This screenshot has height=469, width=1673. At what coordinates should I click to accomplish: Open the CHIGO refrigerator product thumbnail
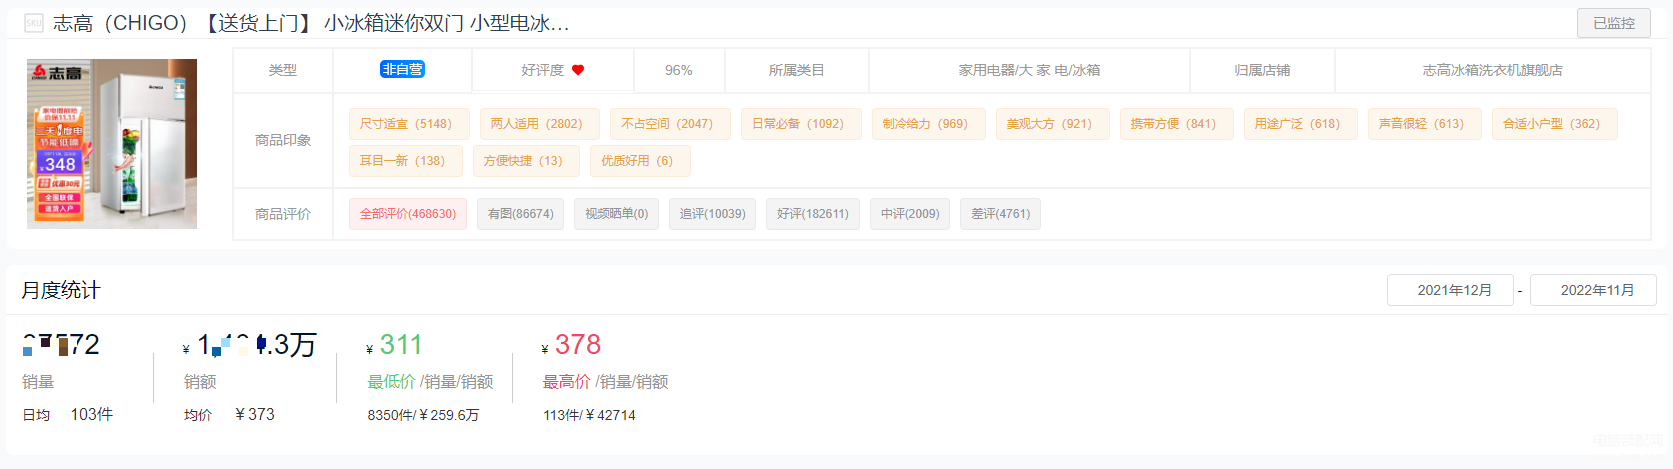pos(112,144)
